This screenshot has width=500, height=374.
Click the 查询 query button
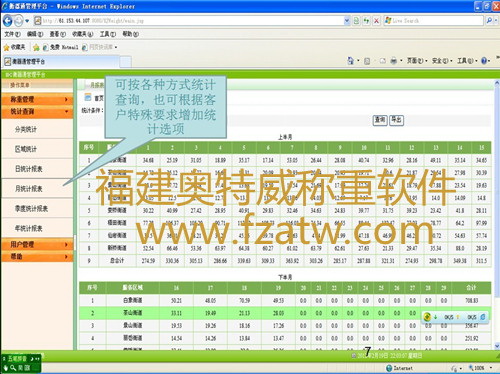[380, 120]
